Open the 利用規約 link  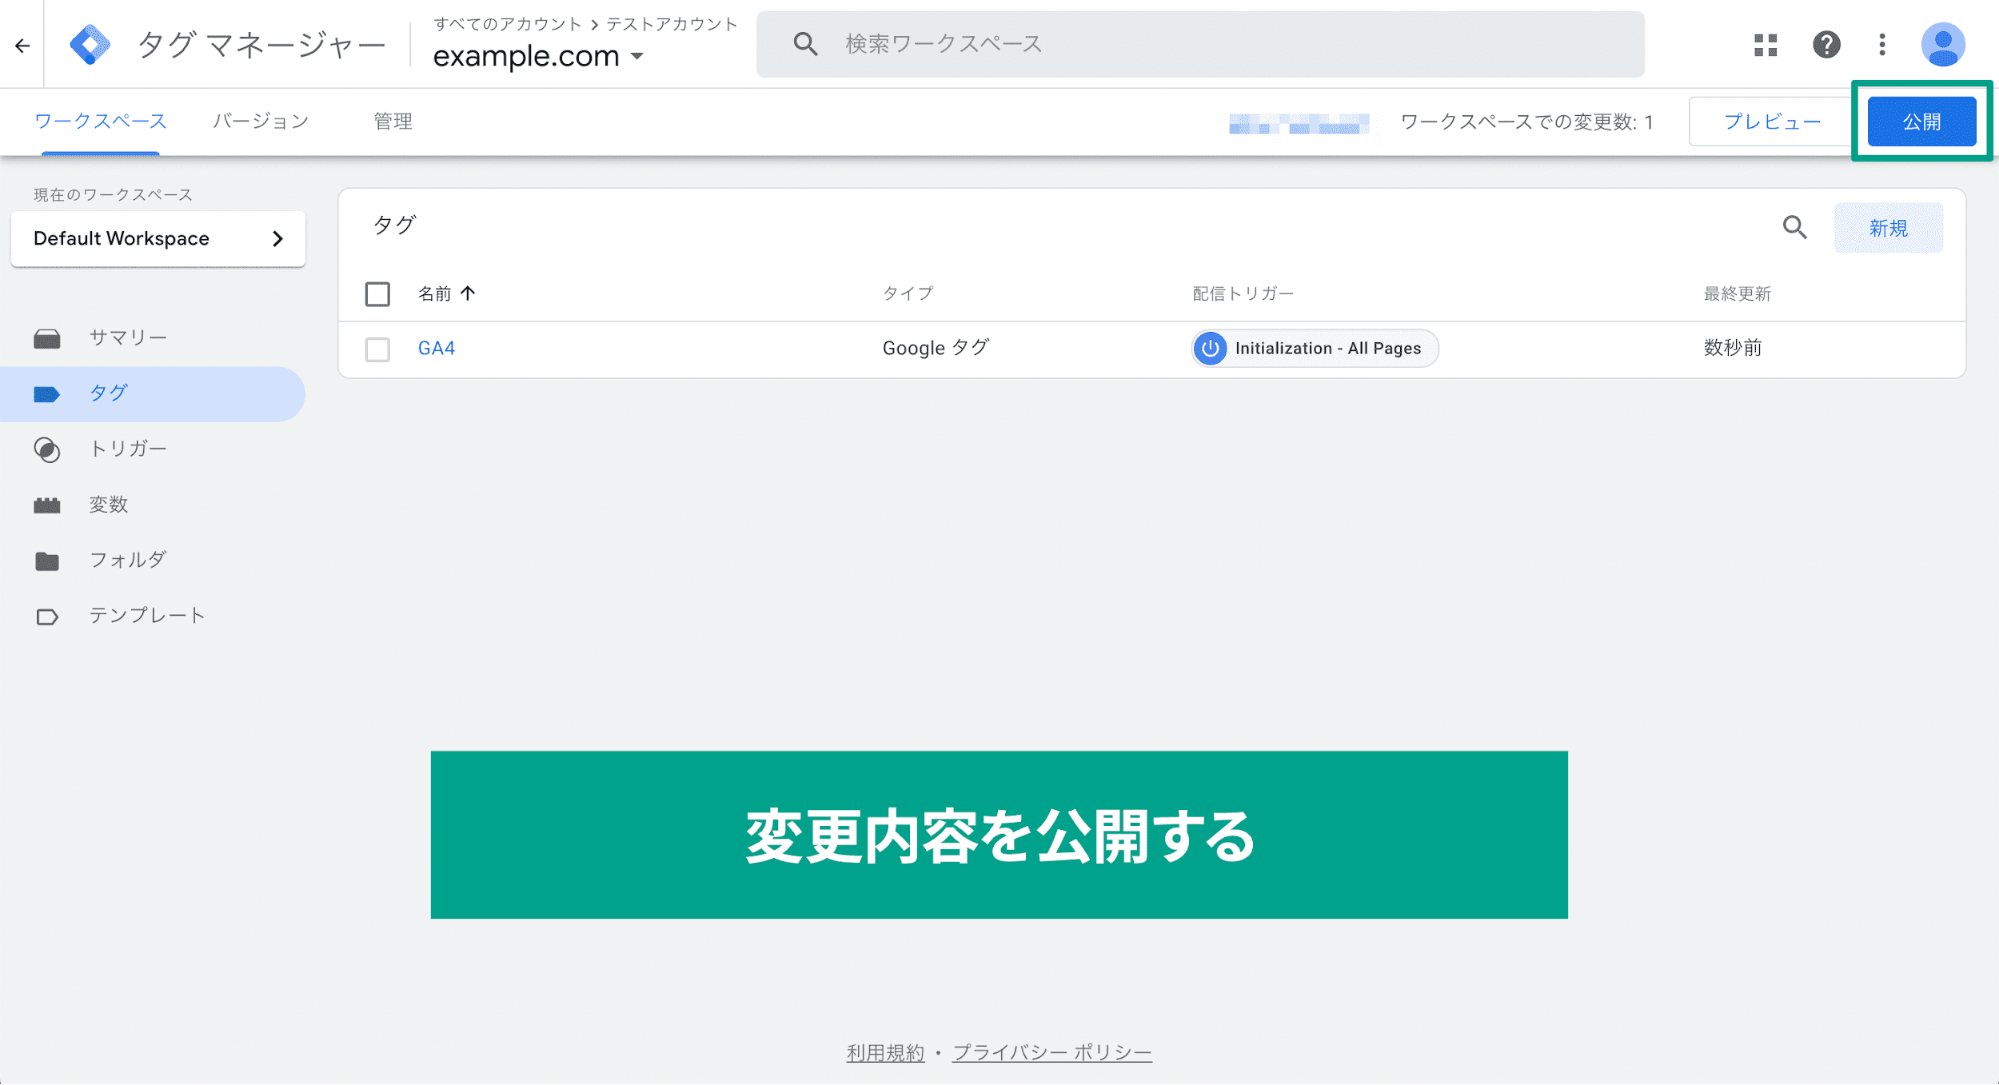(885, 1052)
